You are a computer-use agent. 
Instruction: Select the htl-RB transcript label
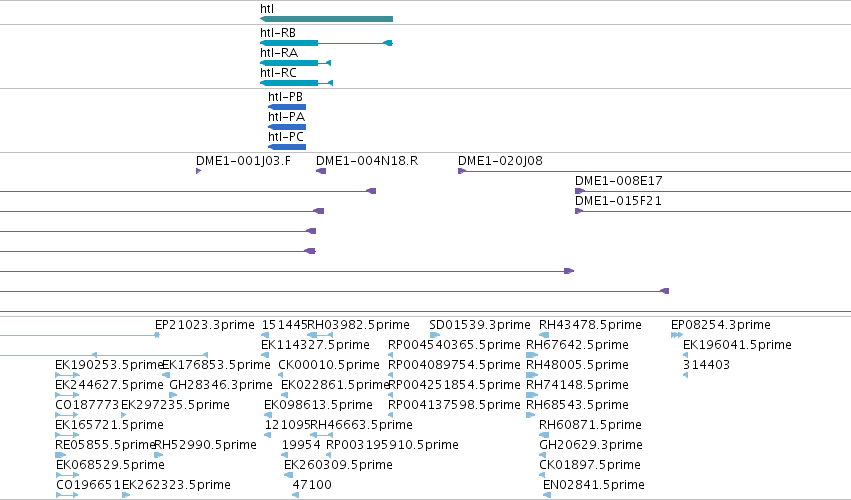[278, 33]
